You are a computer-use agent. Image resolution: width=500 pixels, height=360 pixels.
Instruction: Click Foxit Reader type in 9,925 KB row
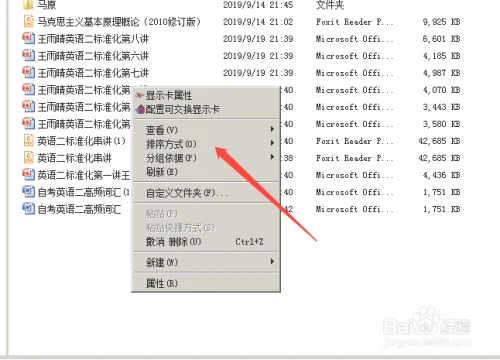(x=354, y=22)
